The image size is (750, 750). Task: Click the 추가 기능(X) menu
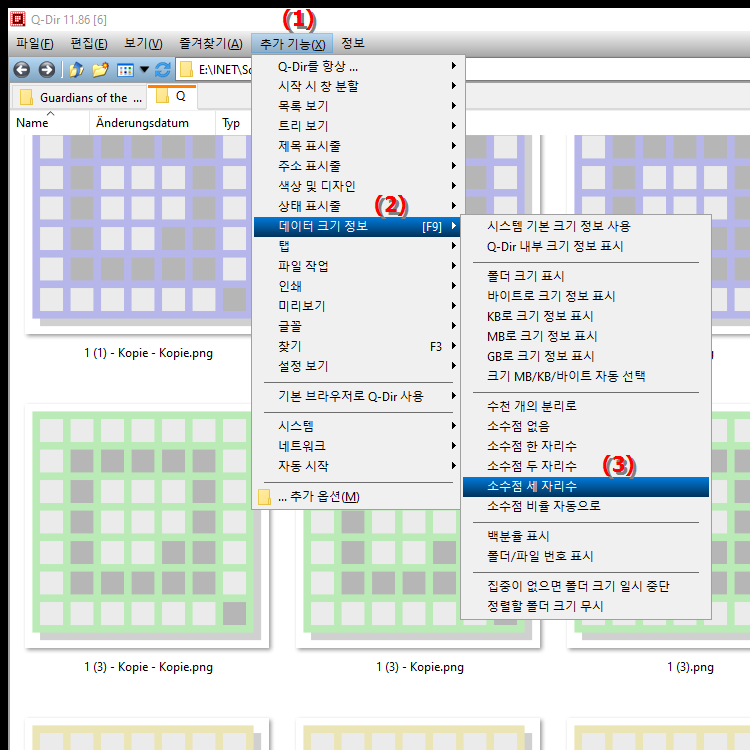(x=293, y=44)
